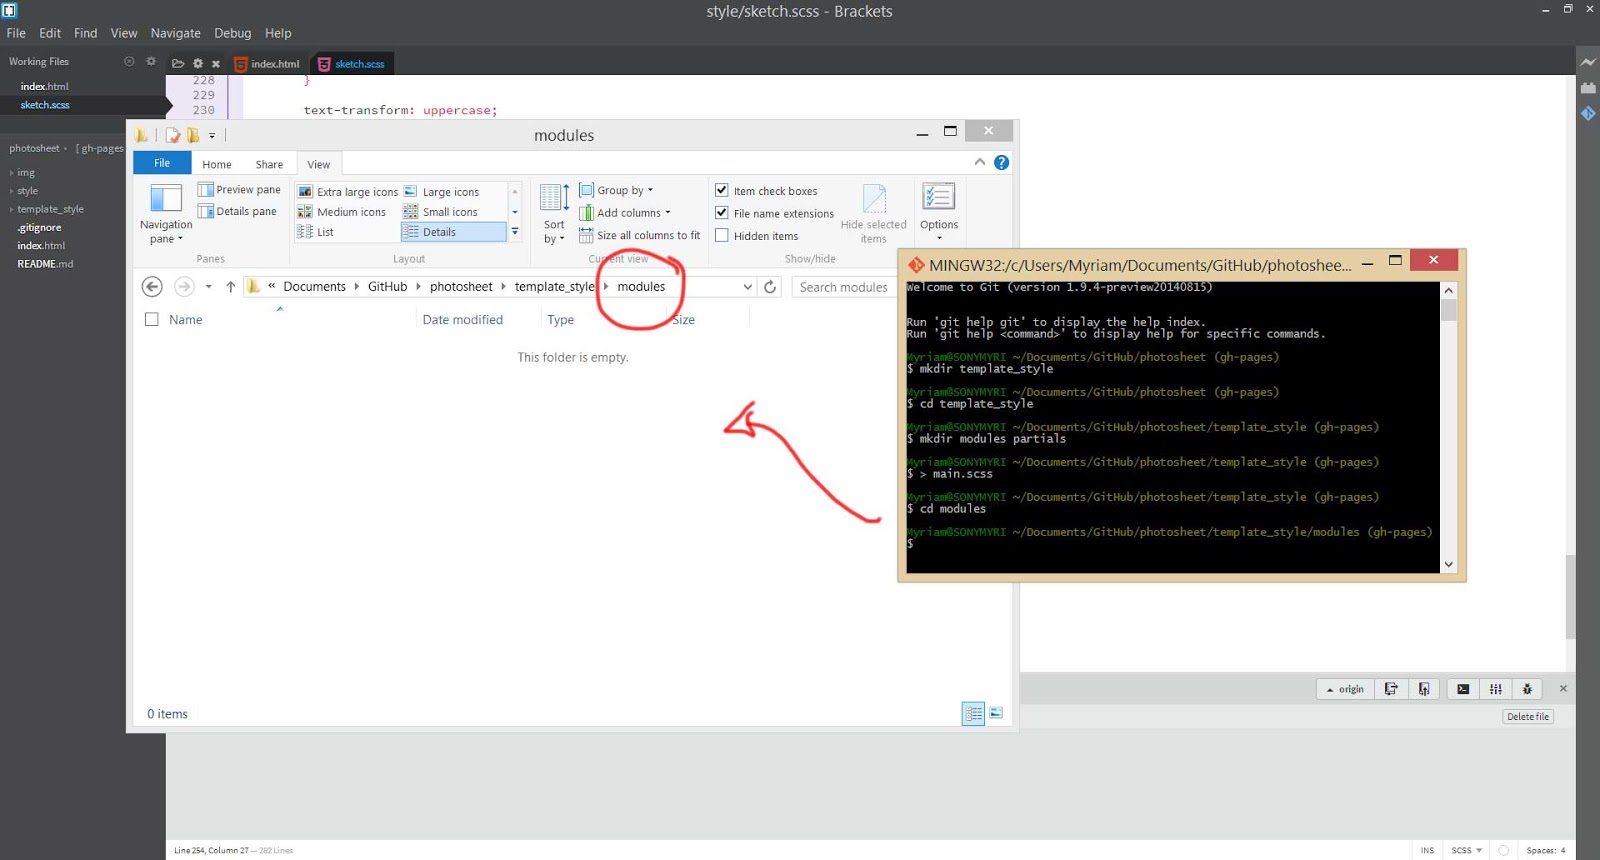Expand the style folder in project tree
The height and width of the screenshot is (860, 1600).
(11, 191)
